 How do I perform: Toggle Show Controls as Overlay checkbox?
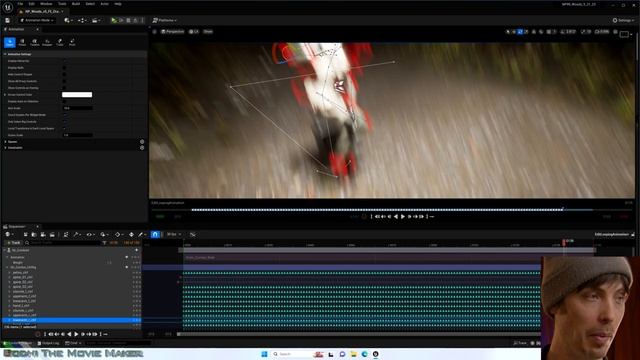tap(64, 88)
